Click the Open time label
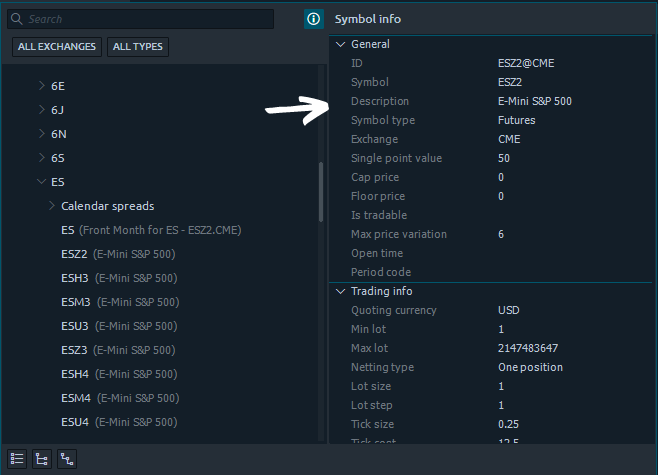 [x=377, y=253]
